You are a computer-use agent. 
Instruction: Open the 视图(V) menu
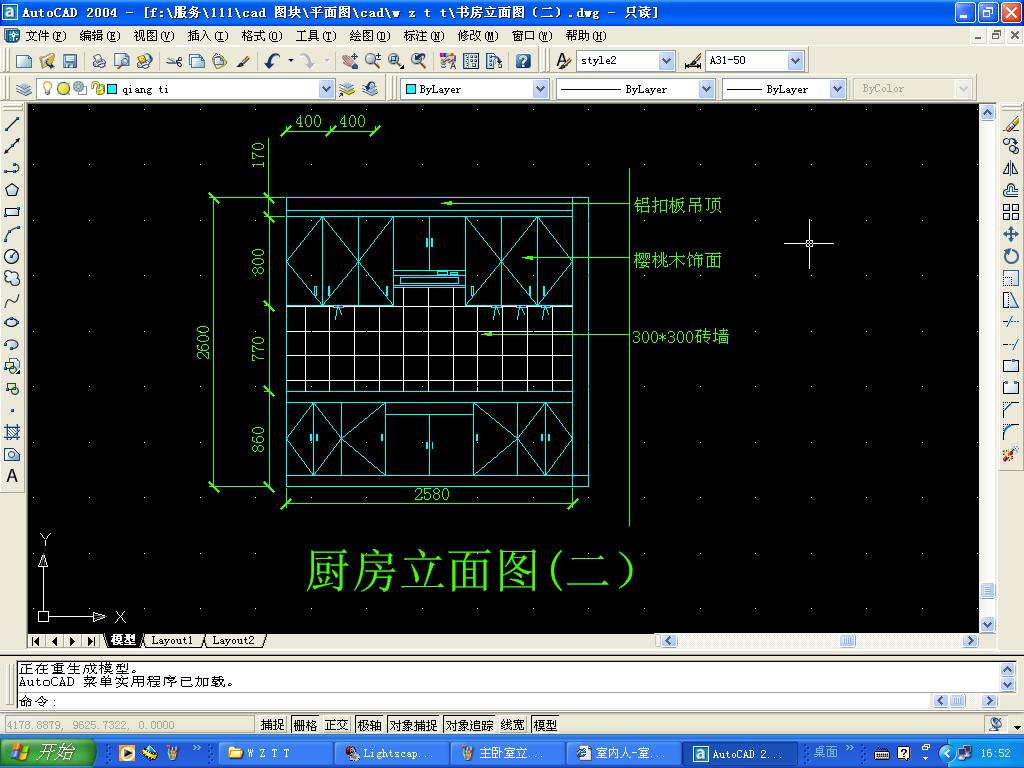(x=154, y=36)
